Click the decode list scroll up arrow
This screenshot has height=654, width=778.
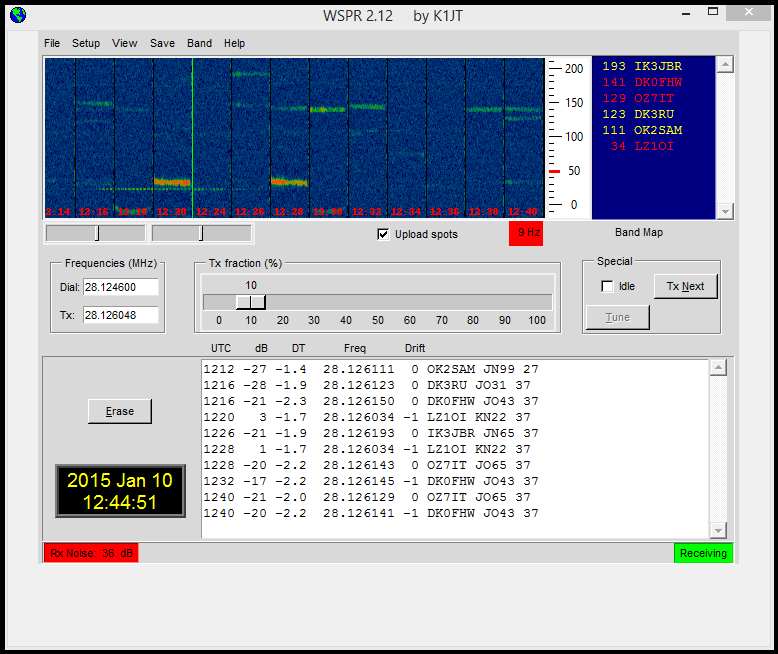click(718, 368)
